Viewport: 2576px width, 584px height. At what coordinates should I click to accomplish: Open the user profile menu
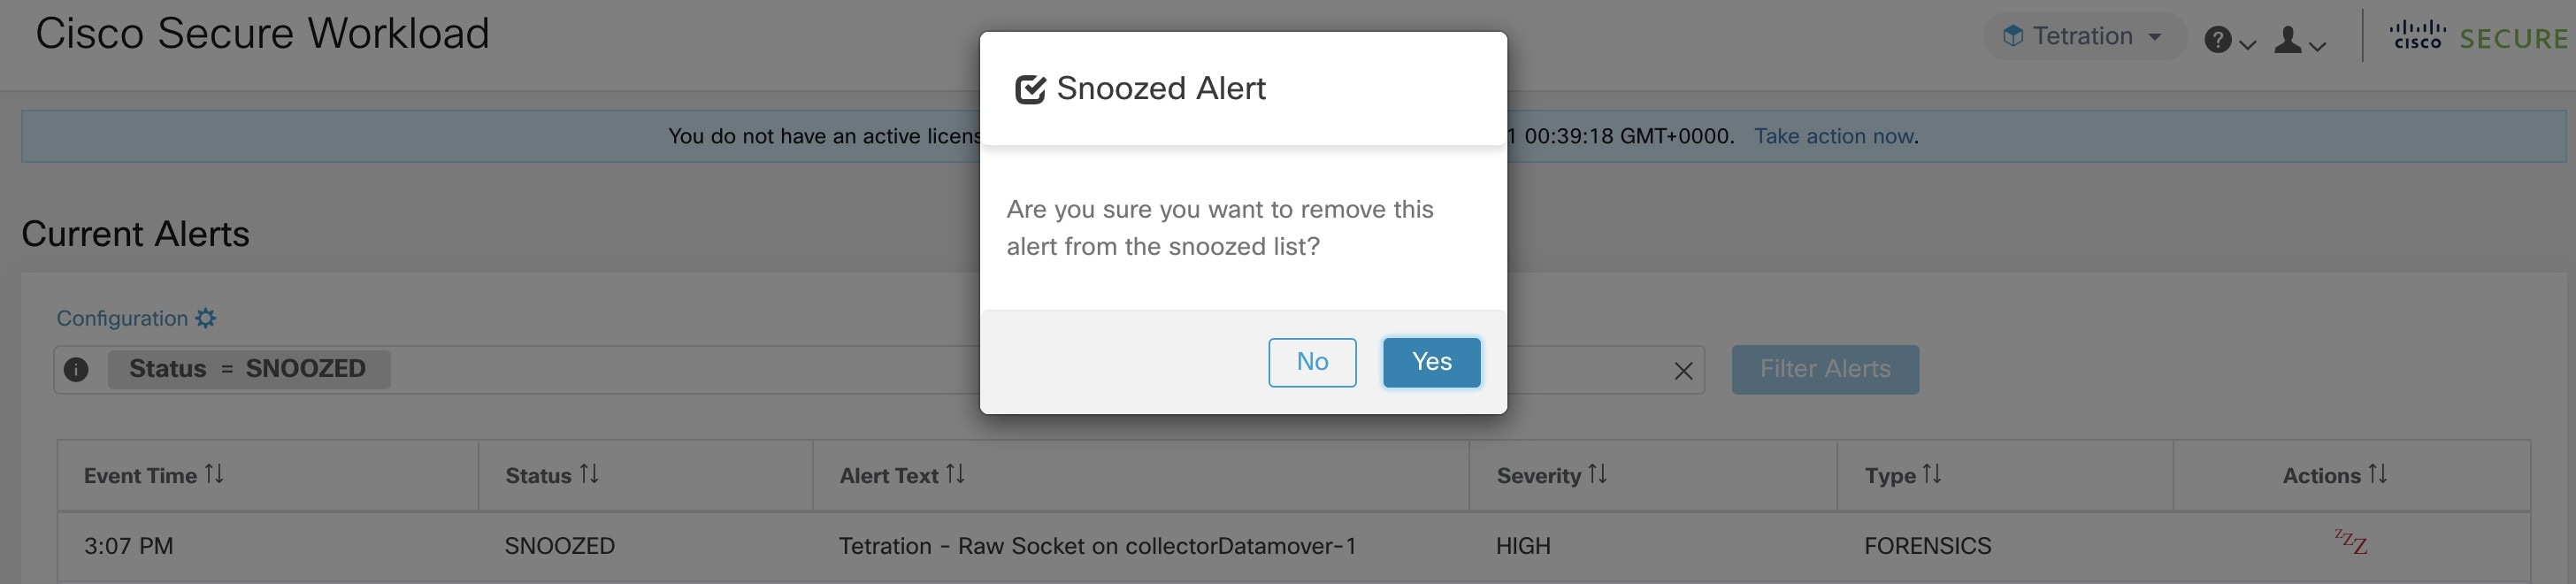tap(2299, 40)
